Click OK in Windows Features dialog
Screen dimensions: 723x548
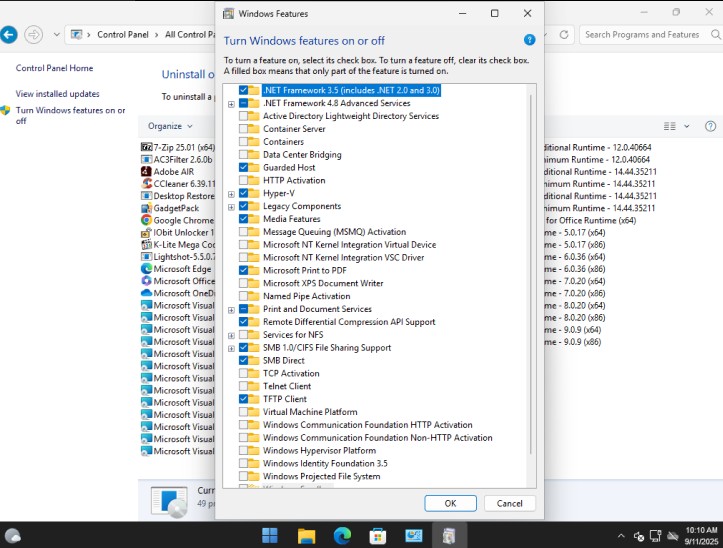450,503
